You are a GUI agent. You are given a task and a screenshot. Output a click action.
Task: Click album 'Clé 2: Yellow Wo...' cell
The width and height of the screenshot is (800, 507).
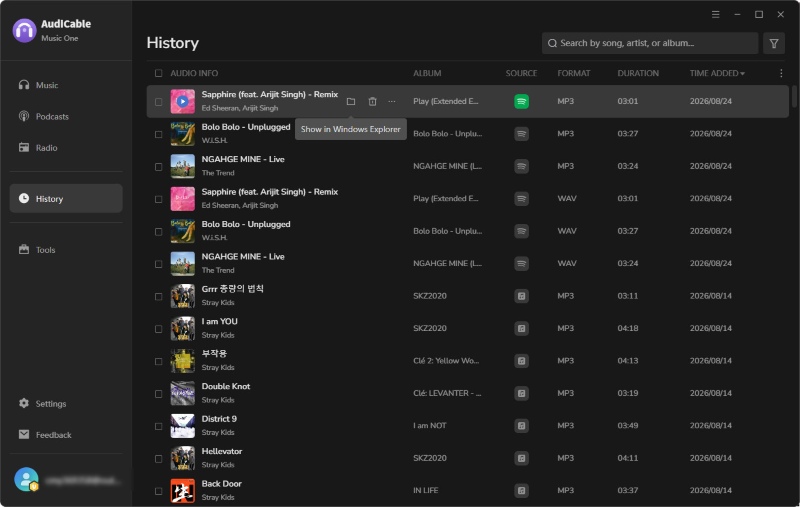click(x=446, y=361)
